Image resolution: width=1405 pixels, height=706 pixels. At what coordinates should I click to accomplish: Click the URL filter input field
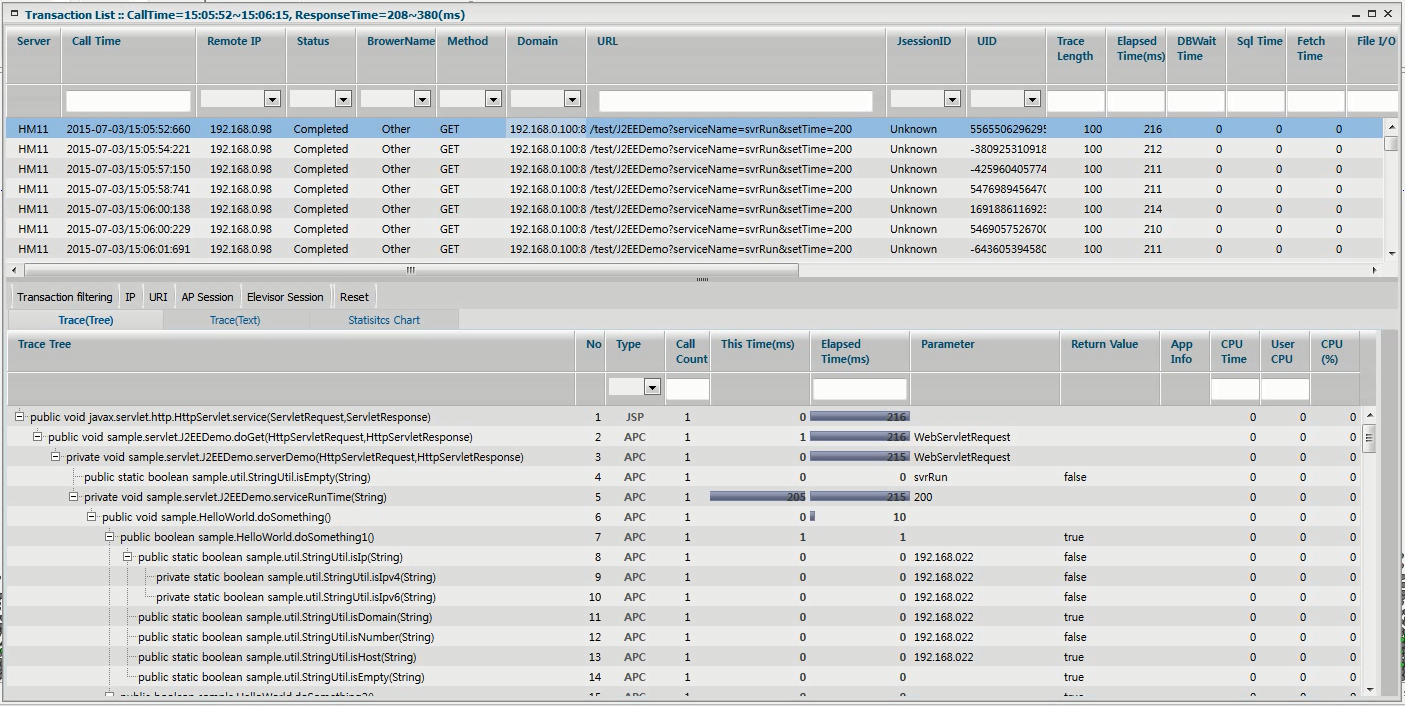735,101
